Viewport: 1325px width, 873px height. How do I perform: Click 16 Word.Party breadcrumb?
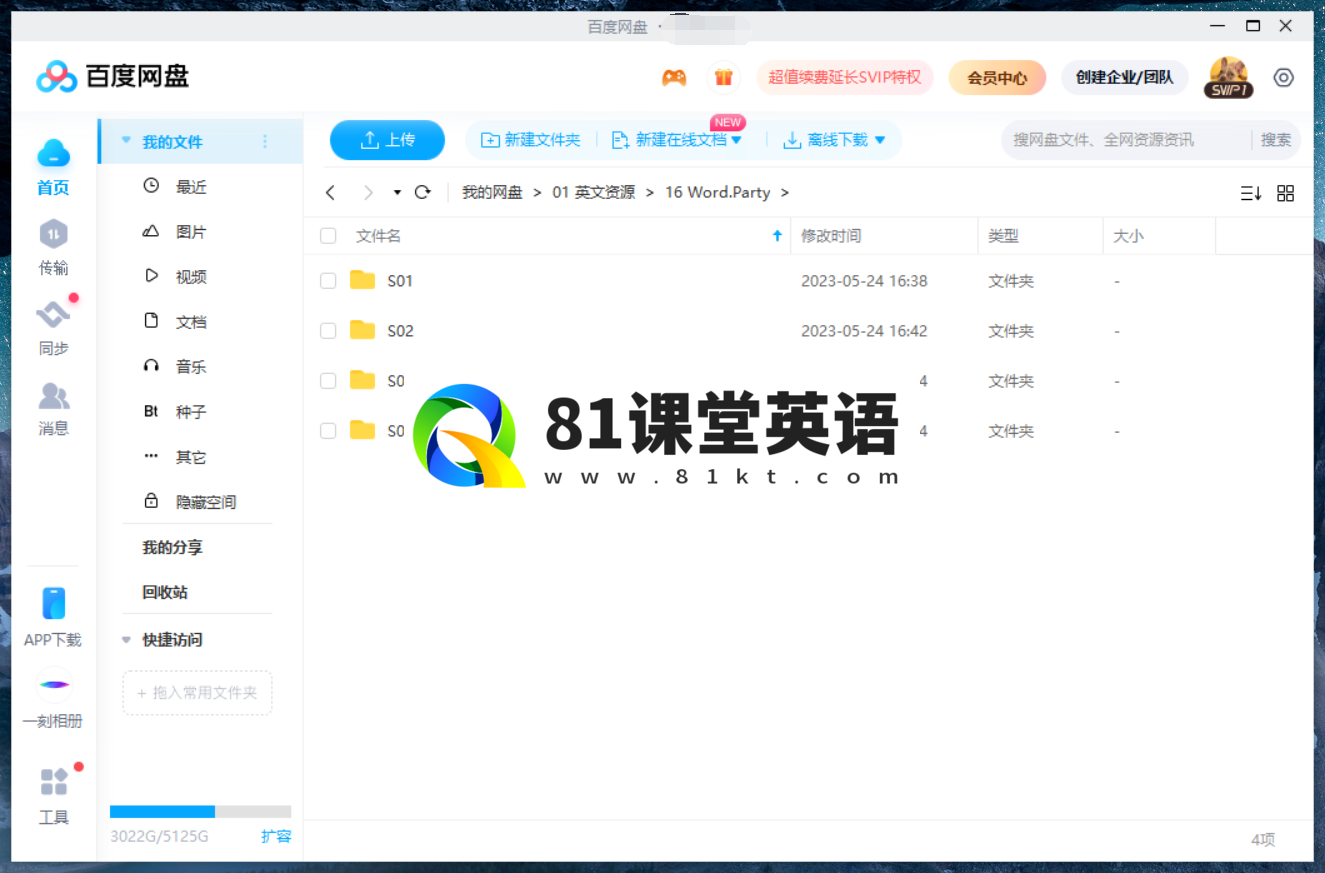(717, 192)
